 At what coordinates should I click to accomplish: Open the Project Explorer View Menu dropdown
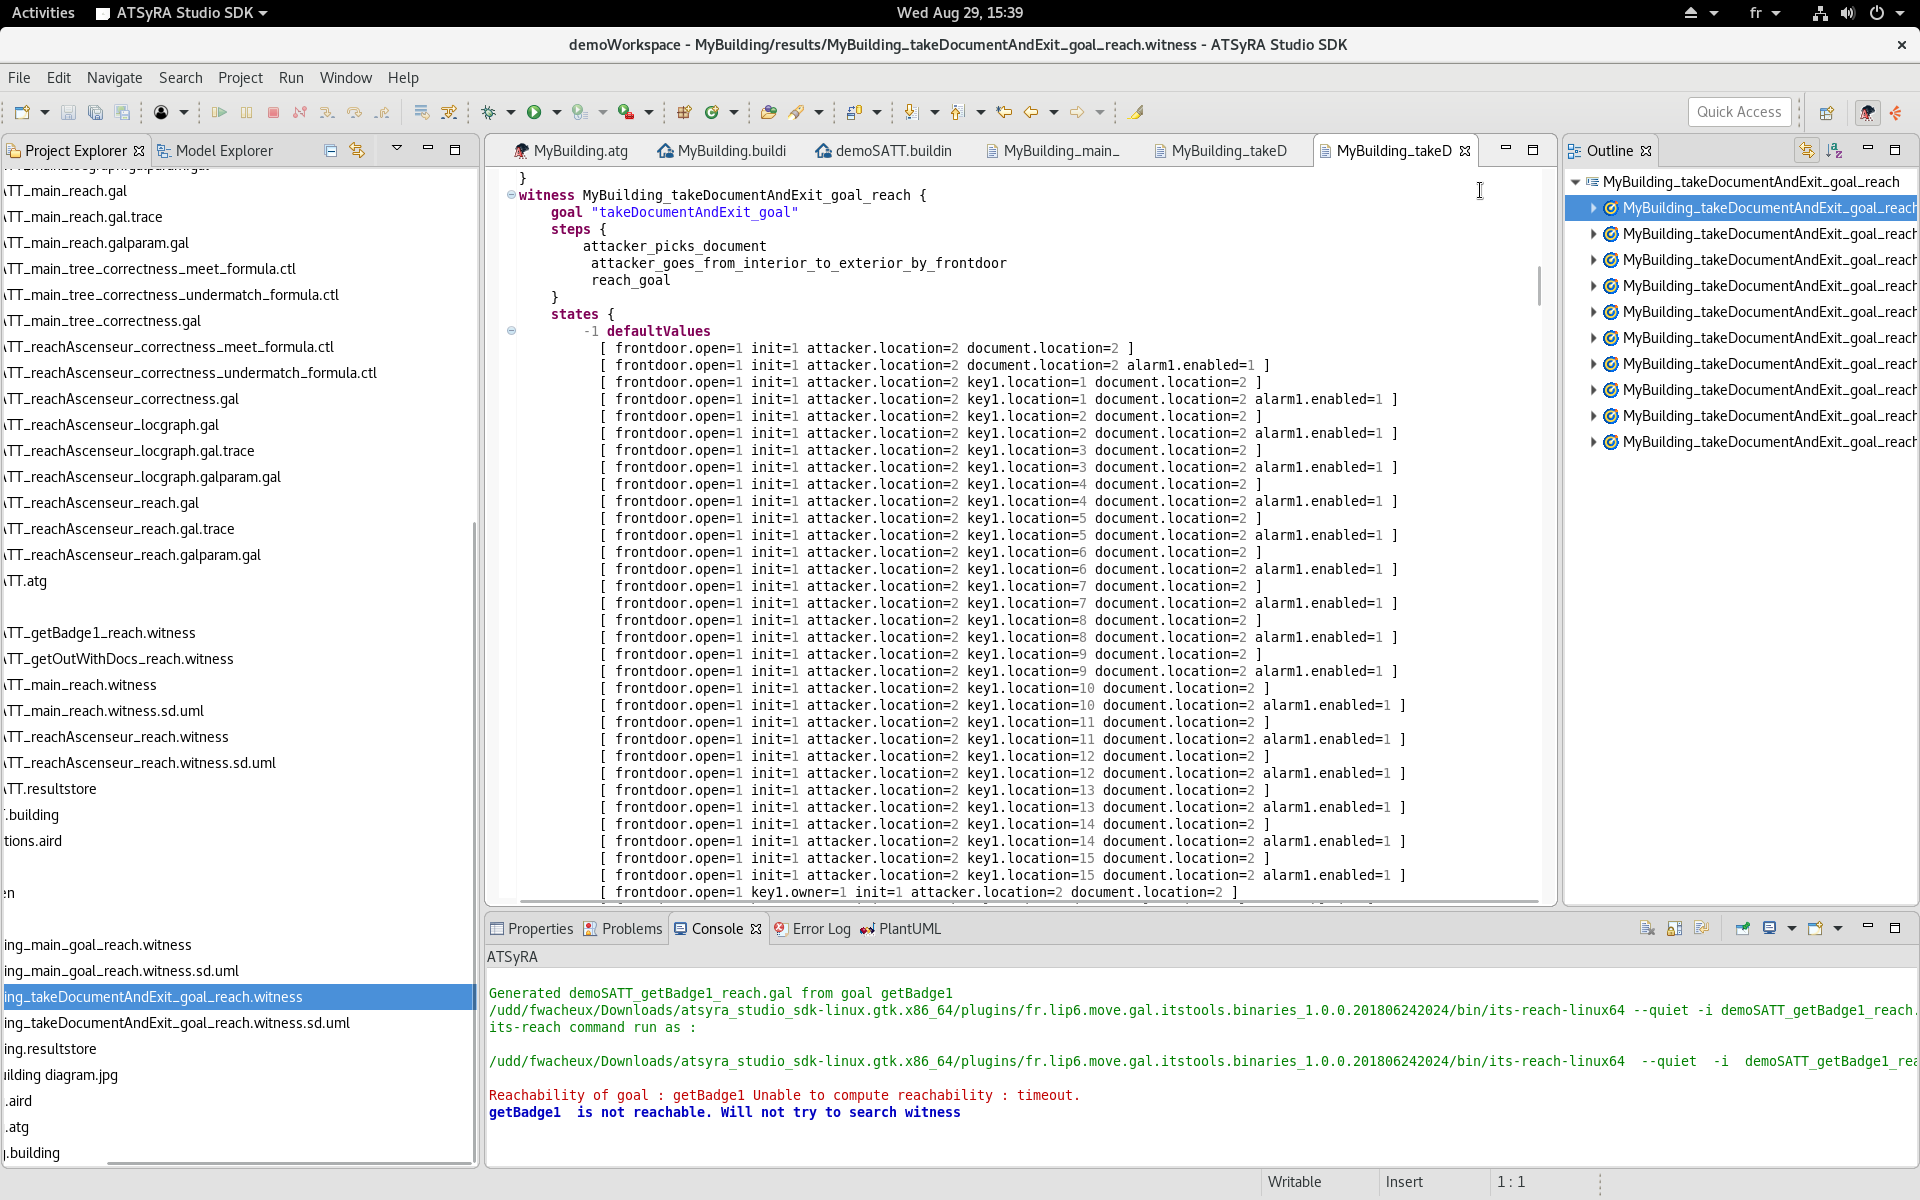pyautogui.click(x=396, y=149)
